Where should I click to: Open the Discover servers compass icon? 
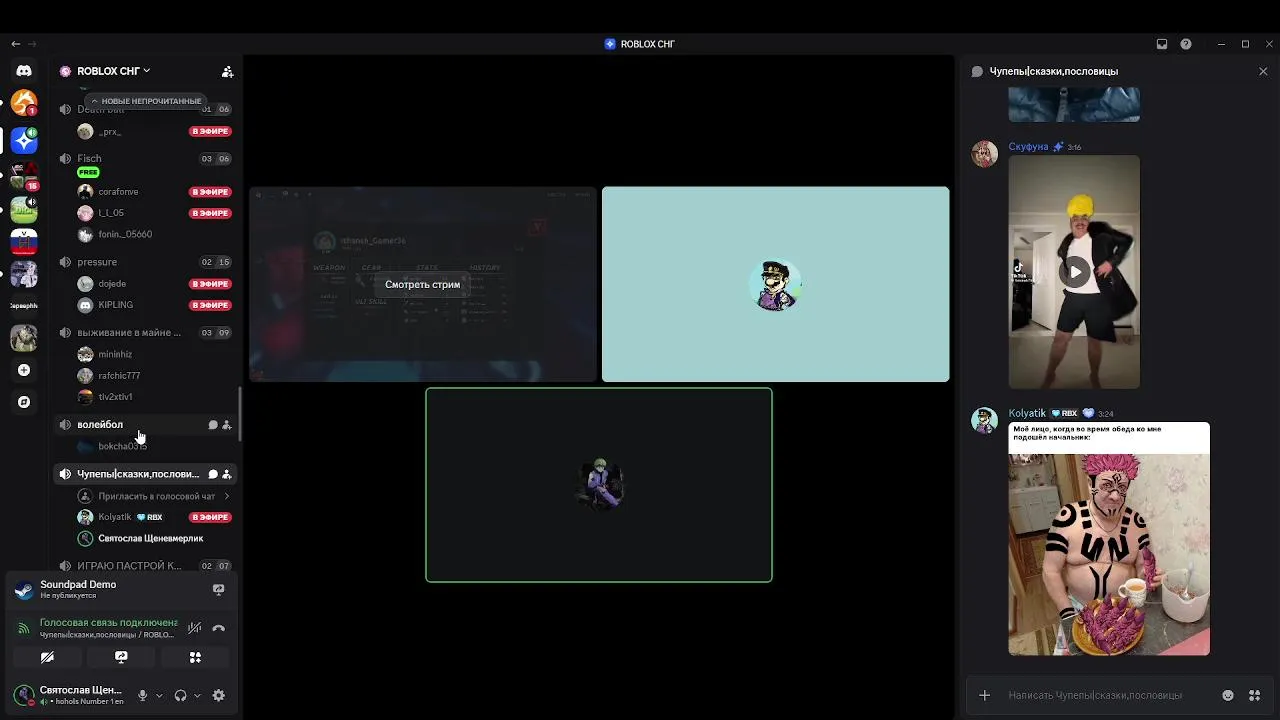24,402
